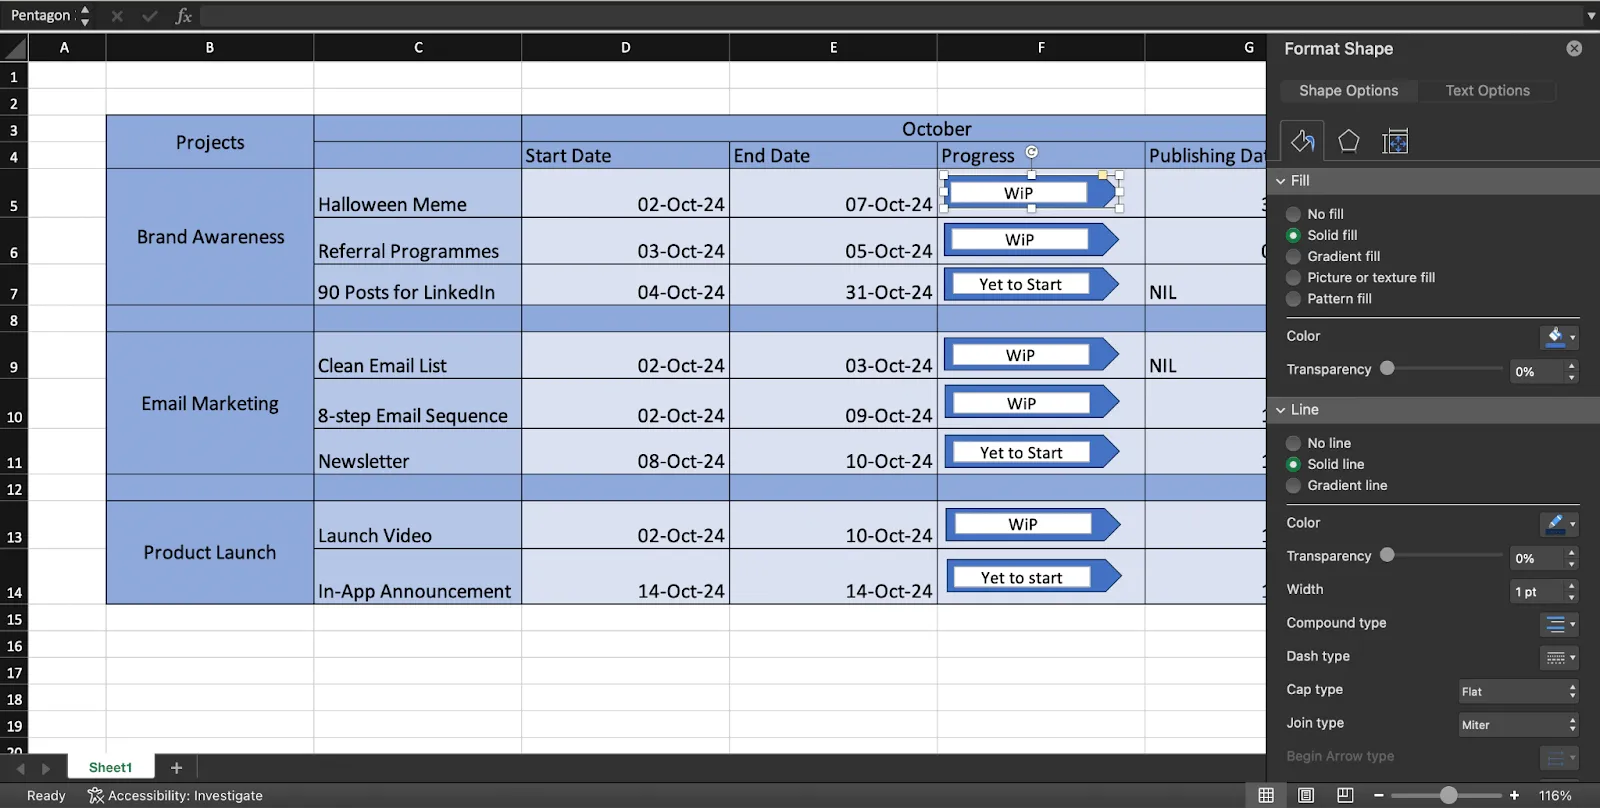This screenshot has width=1600, height=808.
Task: Open the Effects pentagon tab icon
Action: point(1348,142)
